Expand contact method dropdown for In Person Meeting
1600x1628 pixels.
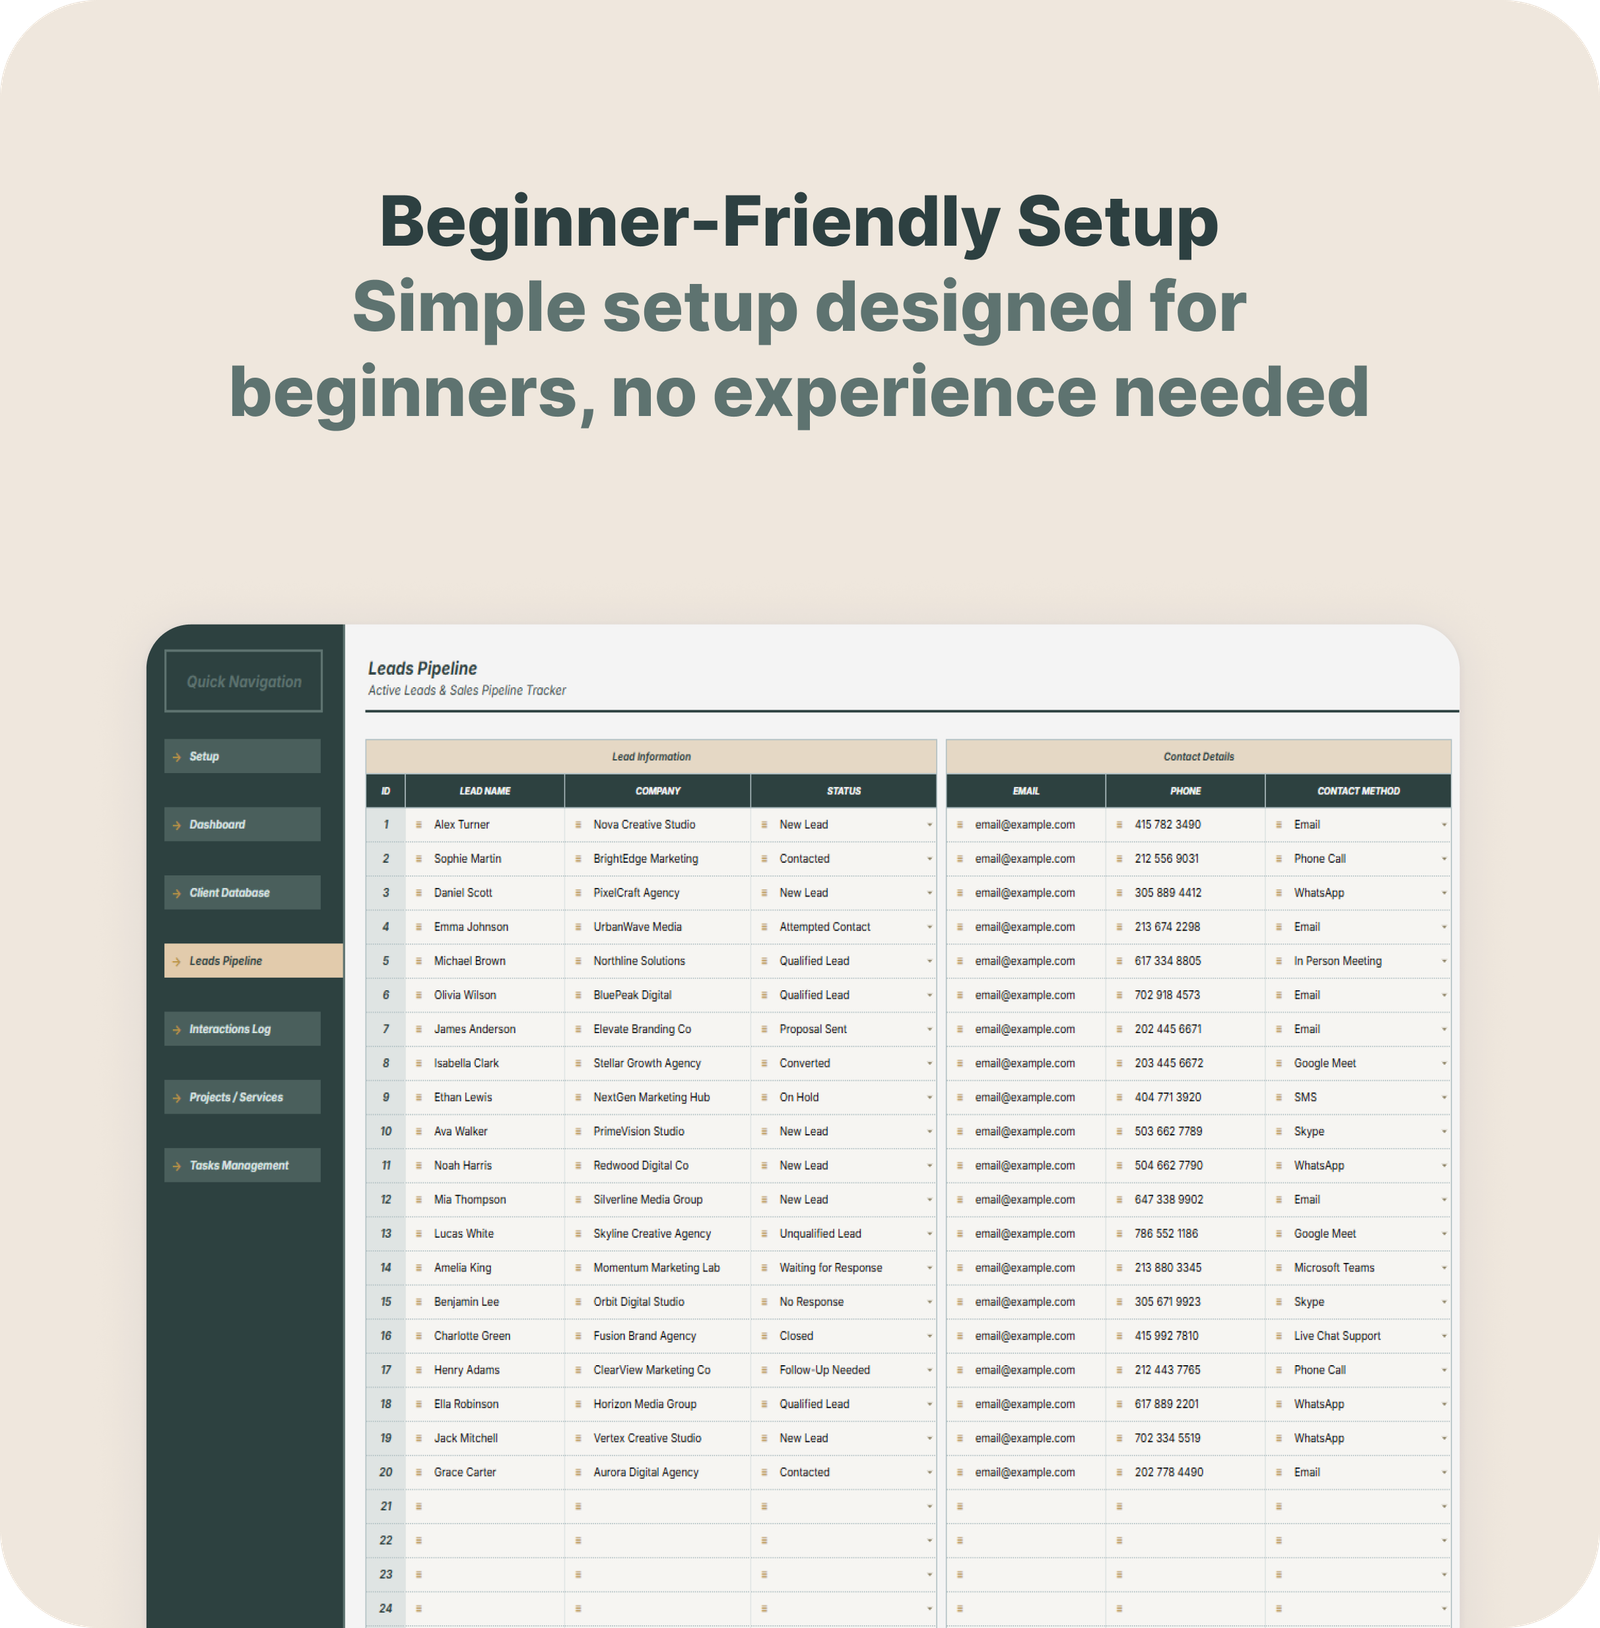point(1444,961)
